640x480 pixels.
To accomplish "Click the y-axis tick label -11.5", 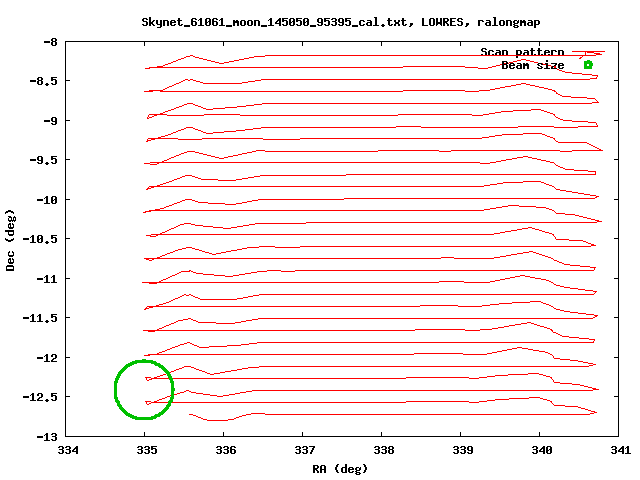I will click(x=40, y=318).
